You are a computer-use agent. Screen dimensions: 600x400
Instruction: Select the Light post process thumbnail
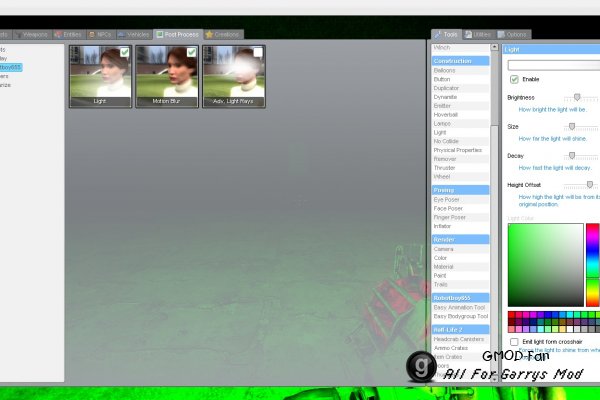click(100, 75)
